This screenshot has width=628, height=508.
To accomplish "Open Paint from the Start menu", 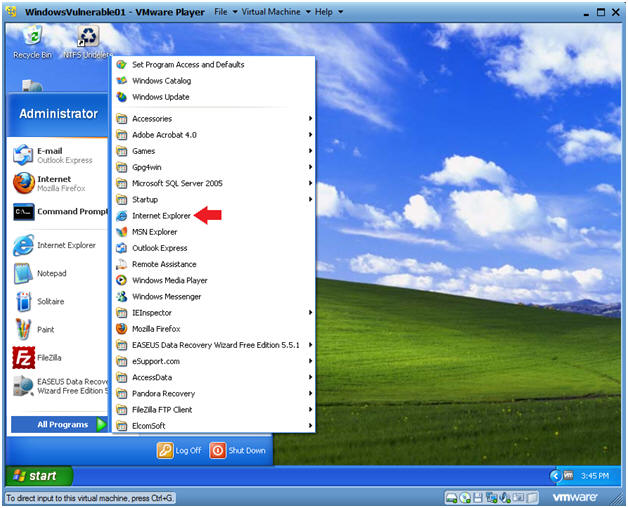I will (x=34, y=329).
